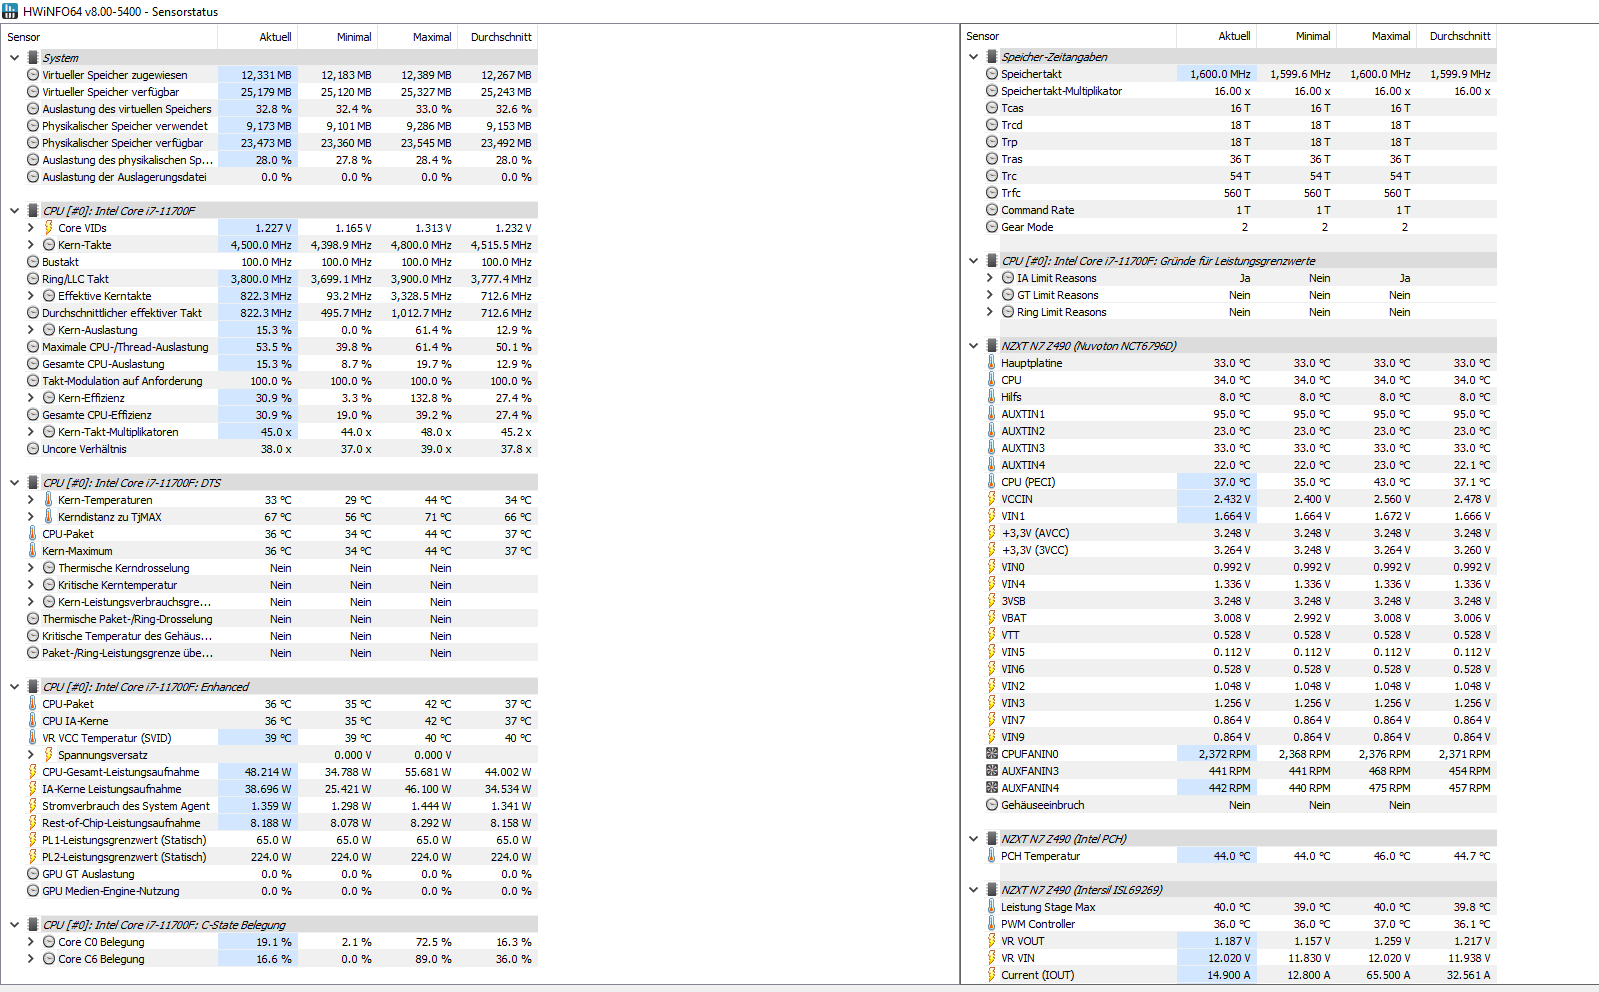The image size is (1599, 992).
Task: Click the lightning icon of IA-Kerne Leistungsaufnahme
Action: click(33, 789)
